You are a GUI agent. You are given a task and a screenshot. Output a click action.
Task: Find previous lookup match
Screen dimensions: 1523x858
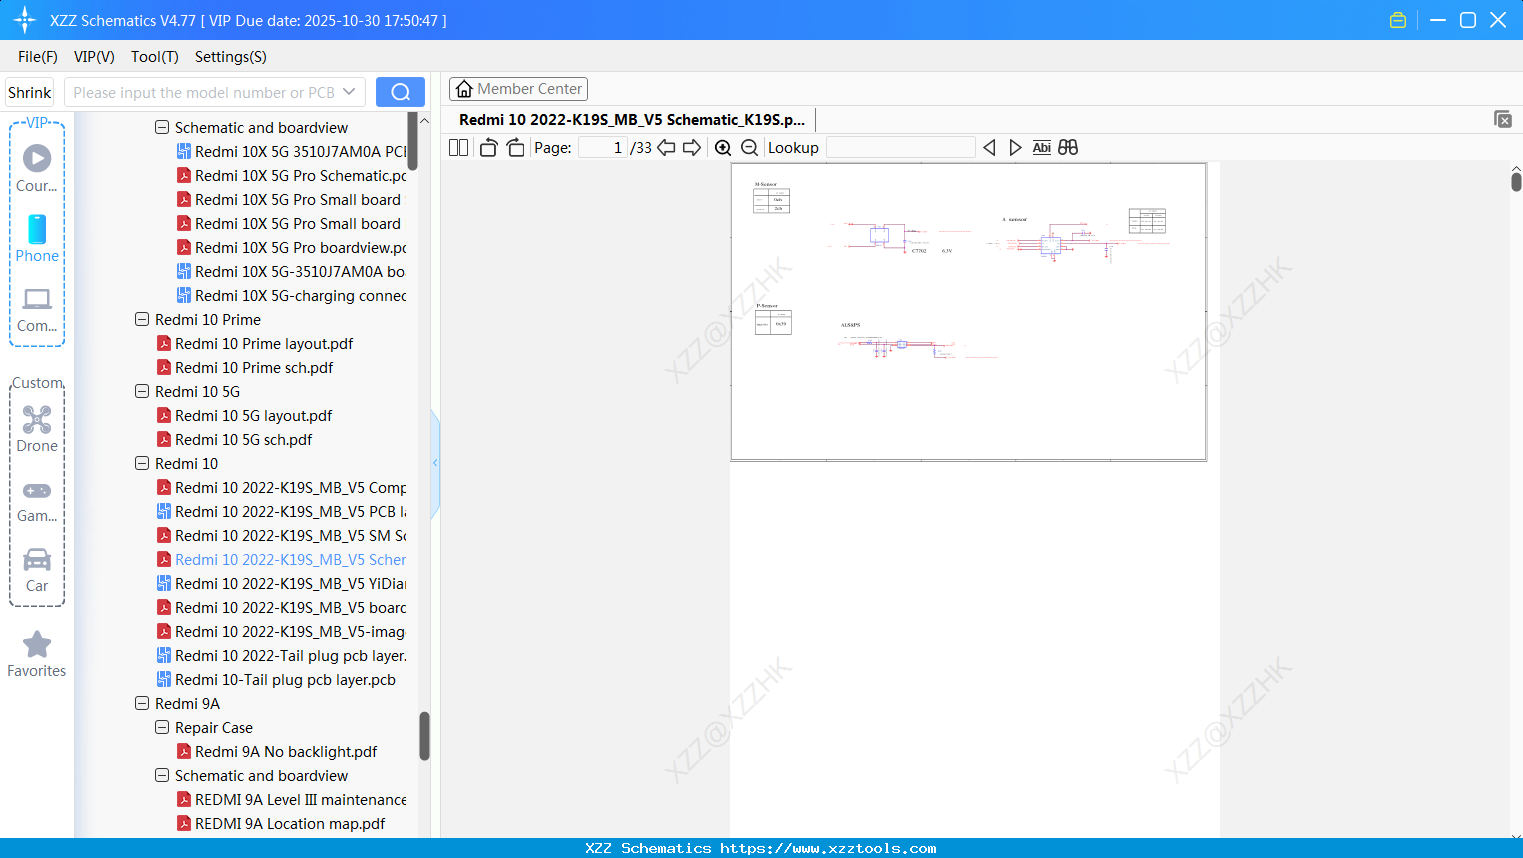(x=989, y=148)
